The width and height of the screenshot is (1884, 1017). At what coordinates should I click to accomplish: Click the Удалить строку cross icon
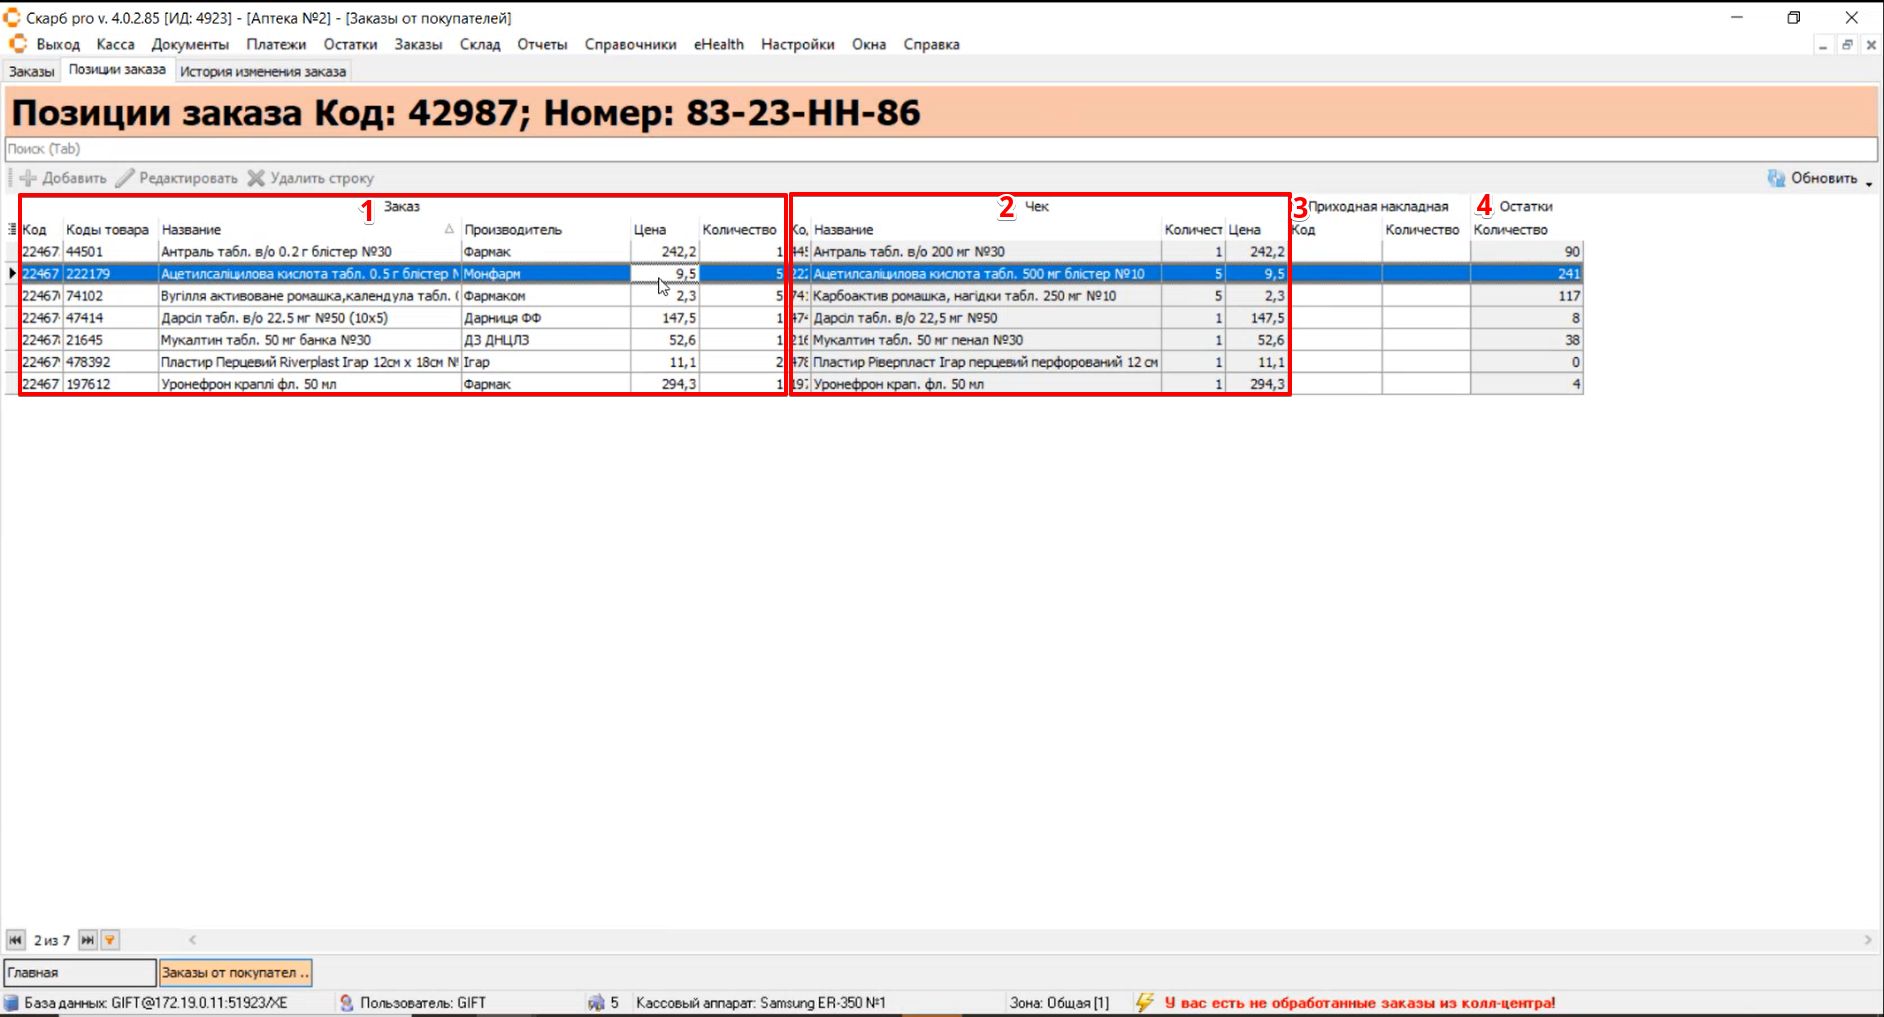point(256,178)
